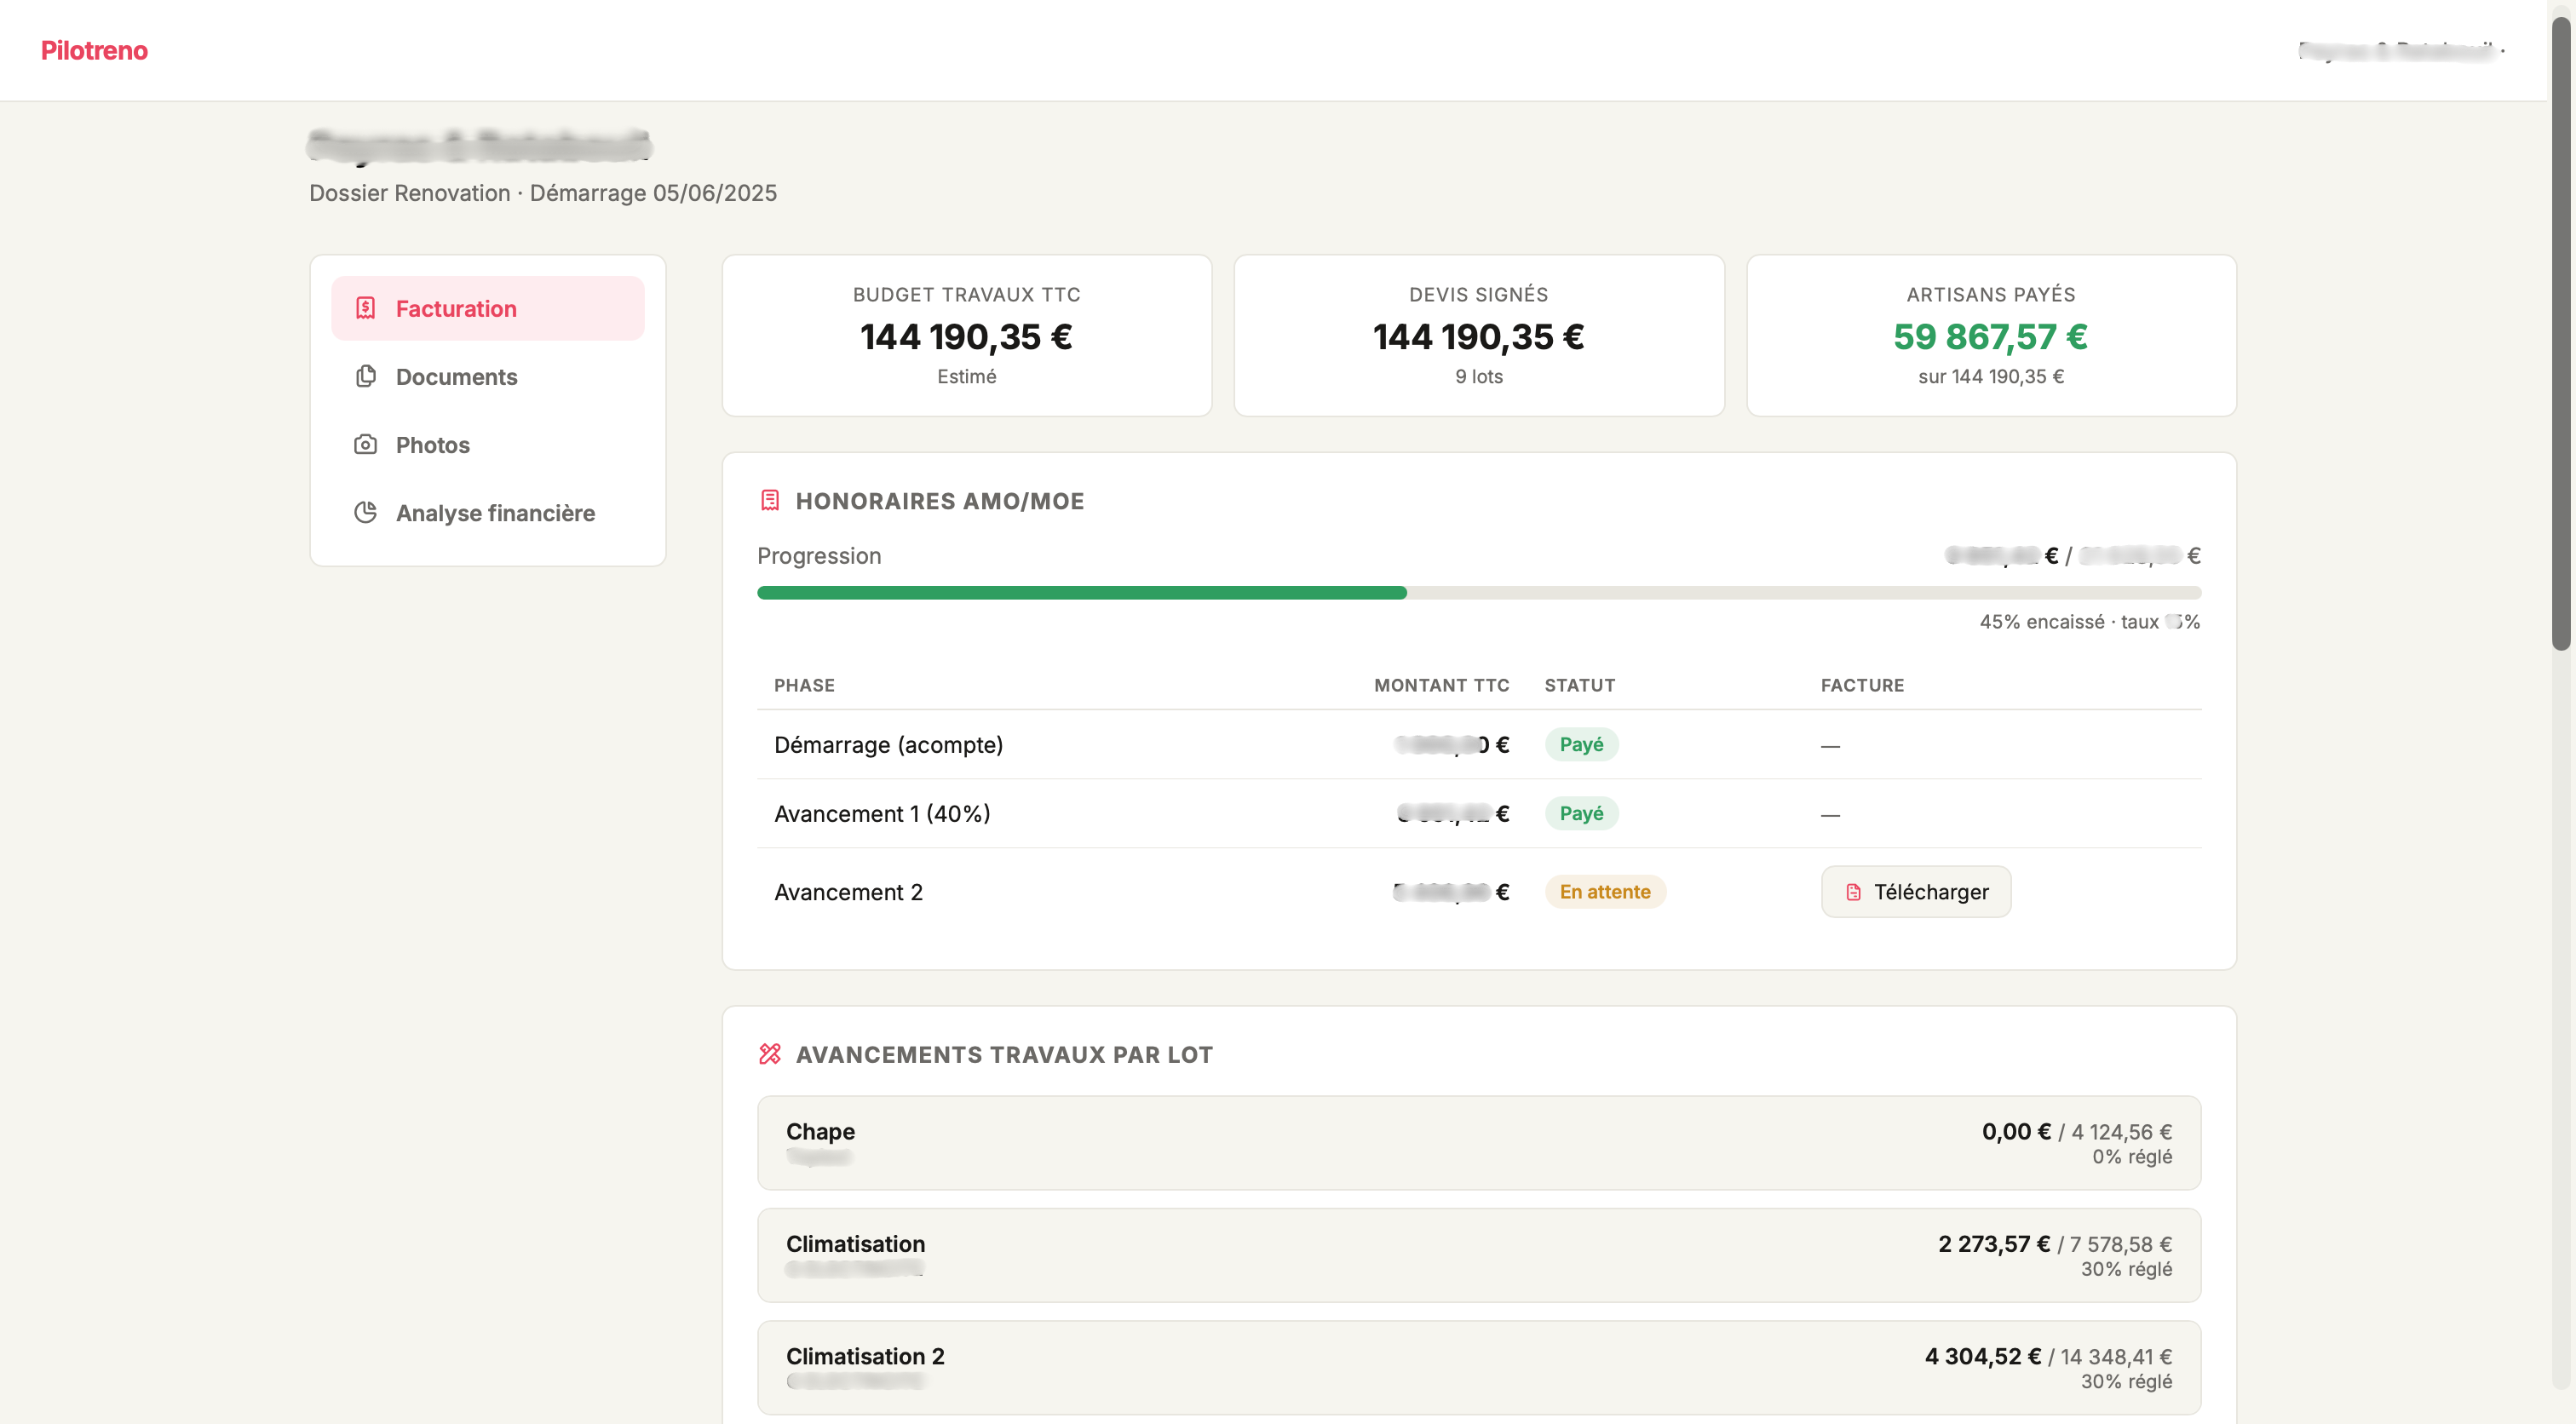Click the Avancement 2 phase text
2576x1424 pixels.
(x=848, y=892)
